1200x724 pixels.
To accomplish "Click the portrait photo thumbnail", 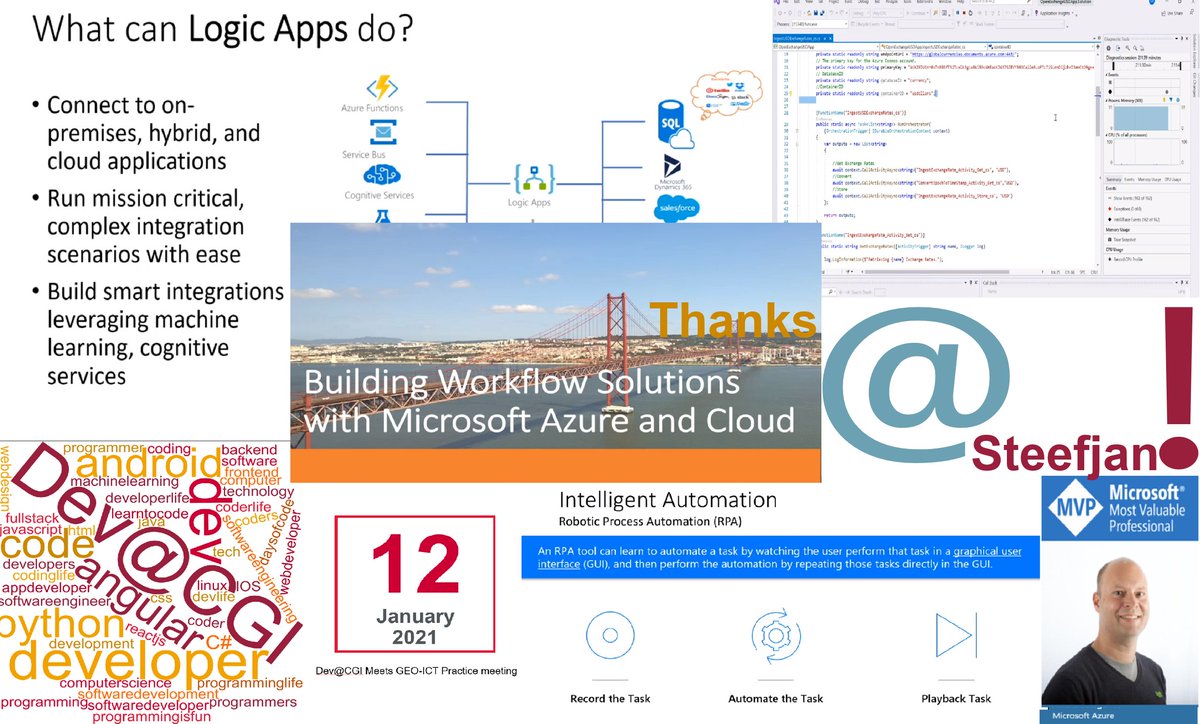I will tap(1119, 627).
